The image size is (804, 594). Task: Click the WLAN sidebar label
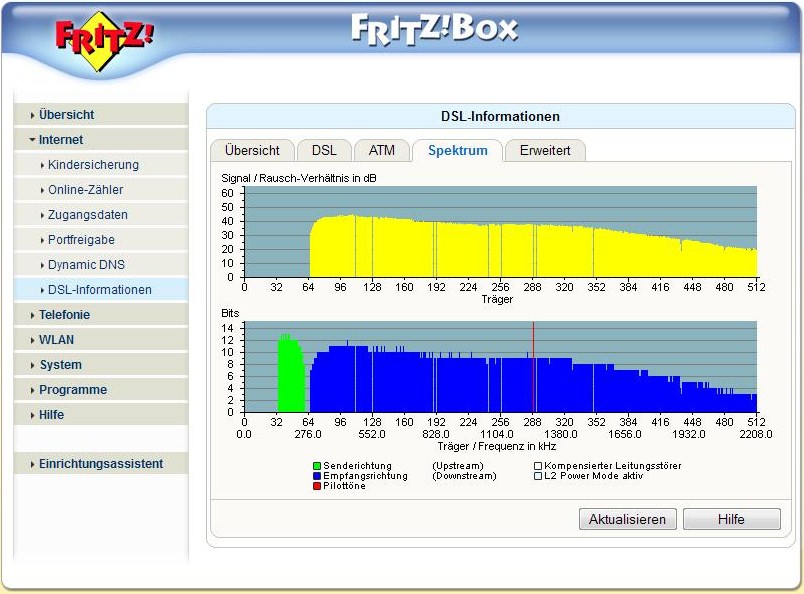click(56, 340)
